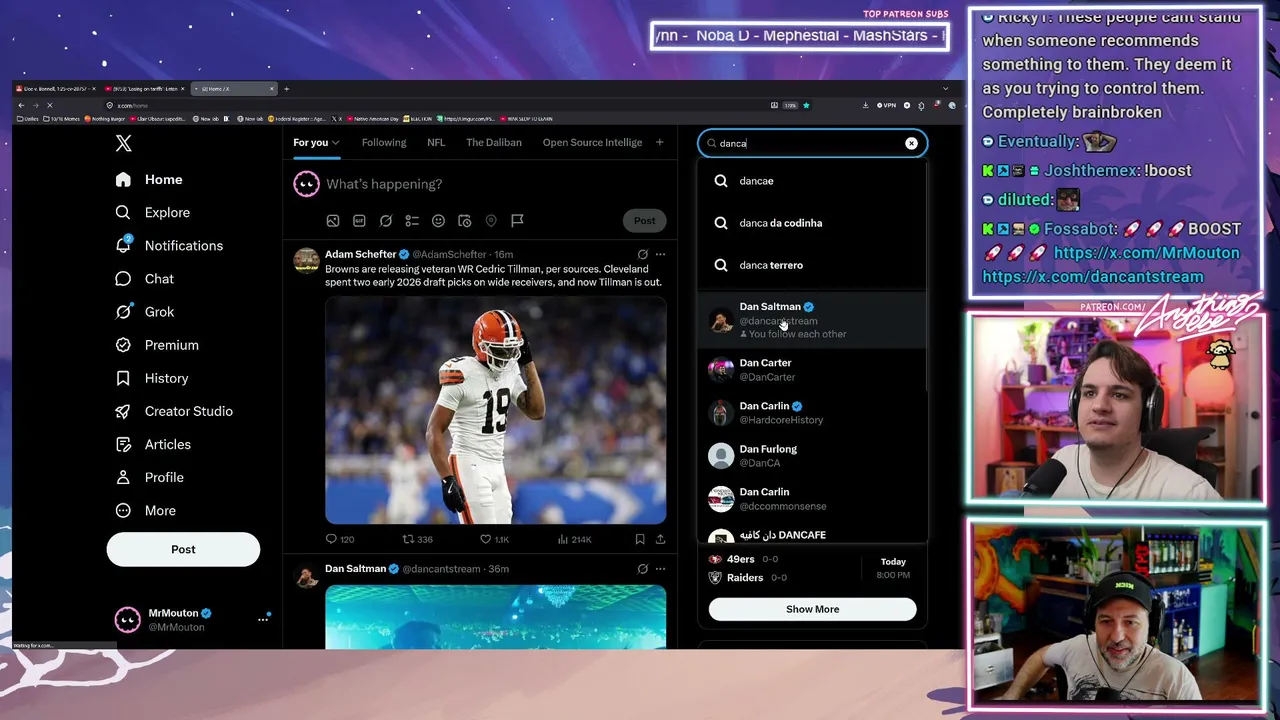
Task: Open Chat in the sidebar
Action: click(x=144, y=279)
